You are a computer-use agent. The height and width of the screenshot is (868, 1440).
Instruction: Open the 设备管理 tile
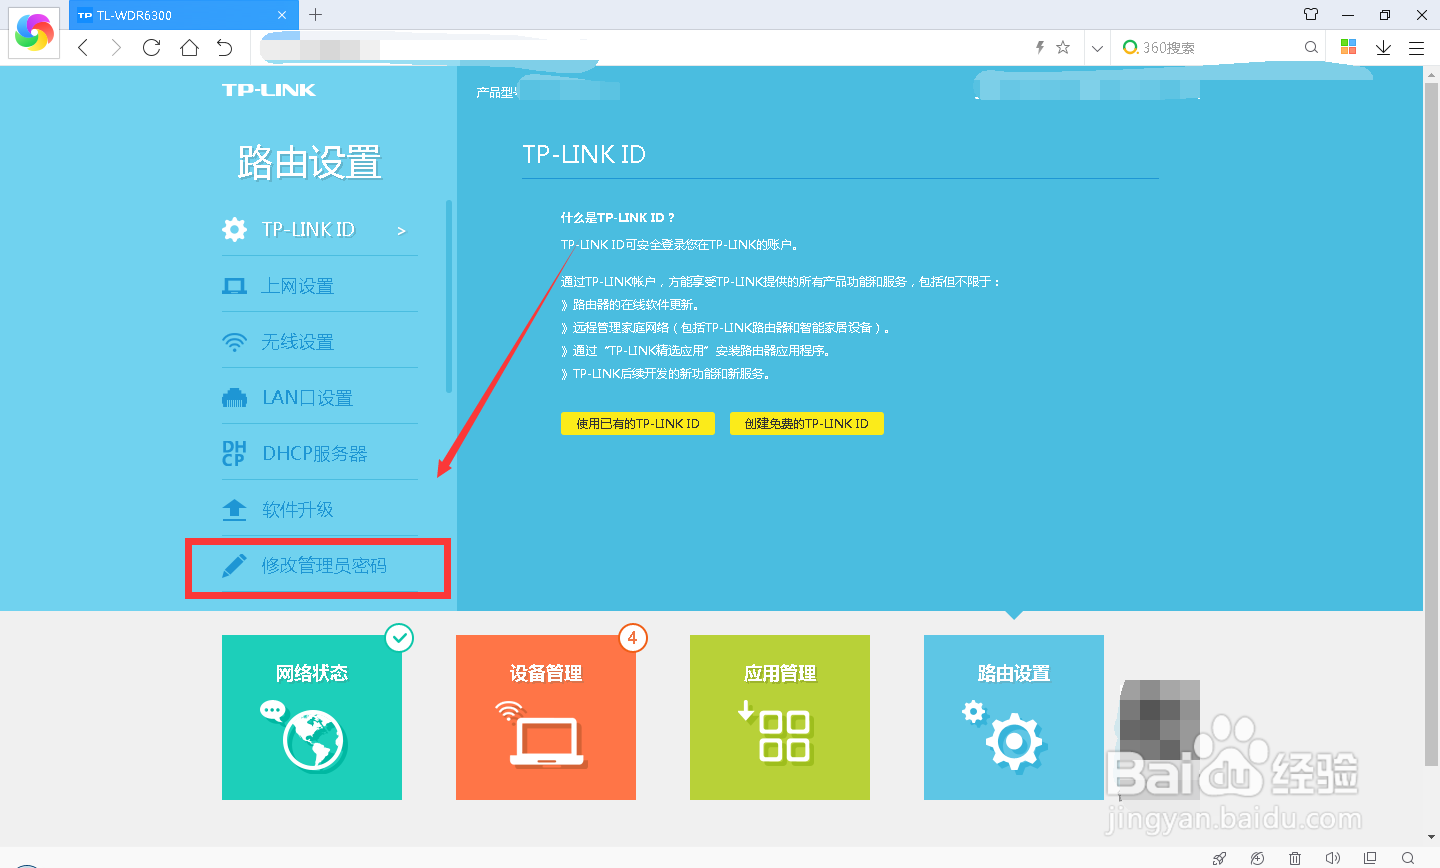(546, 717)
